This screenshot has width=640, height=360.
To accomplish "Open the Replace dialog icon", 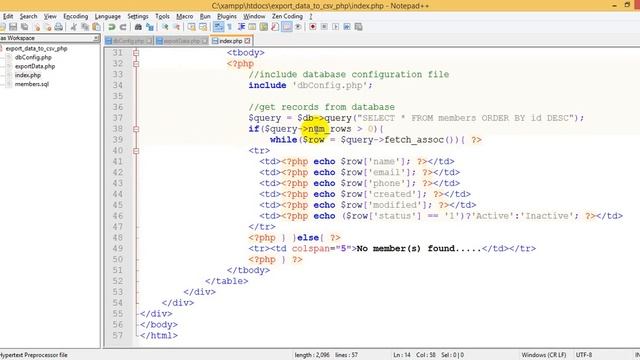I will (149, 27).
